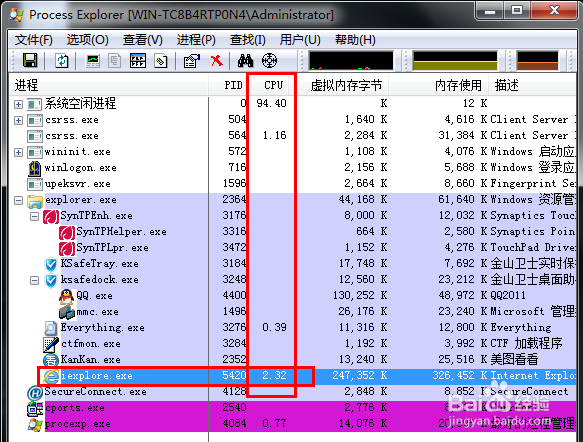This screenshot has width=583, height=442.
Task: Click the 130,252 K virtual memory value
Action: (360, 296)
